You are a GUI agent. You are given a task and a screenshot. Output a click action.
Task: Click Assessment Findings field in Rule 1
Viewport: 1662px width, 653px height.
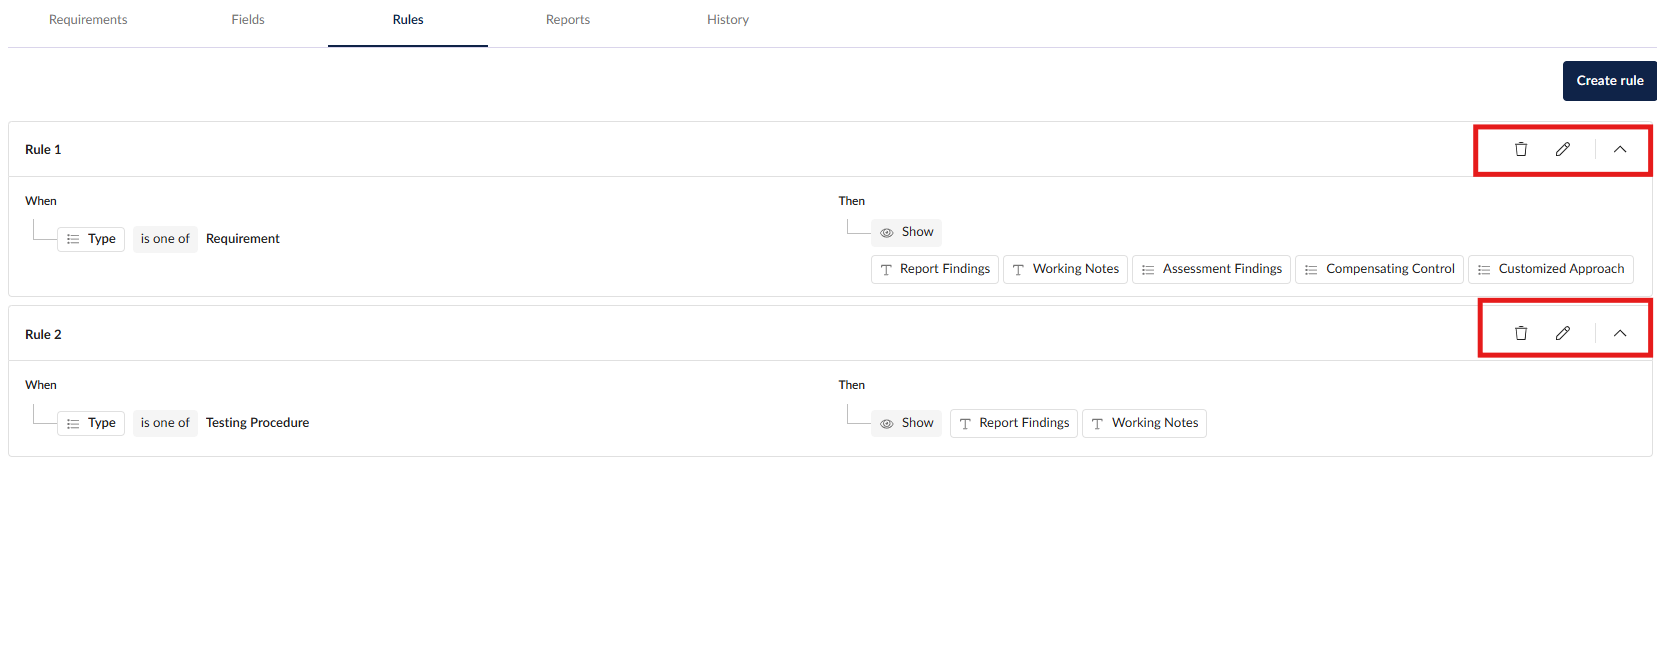click(1211, 269)
